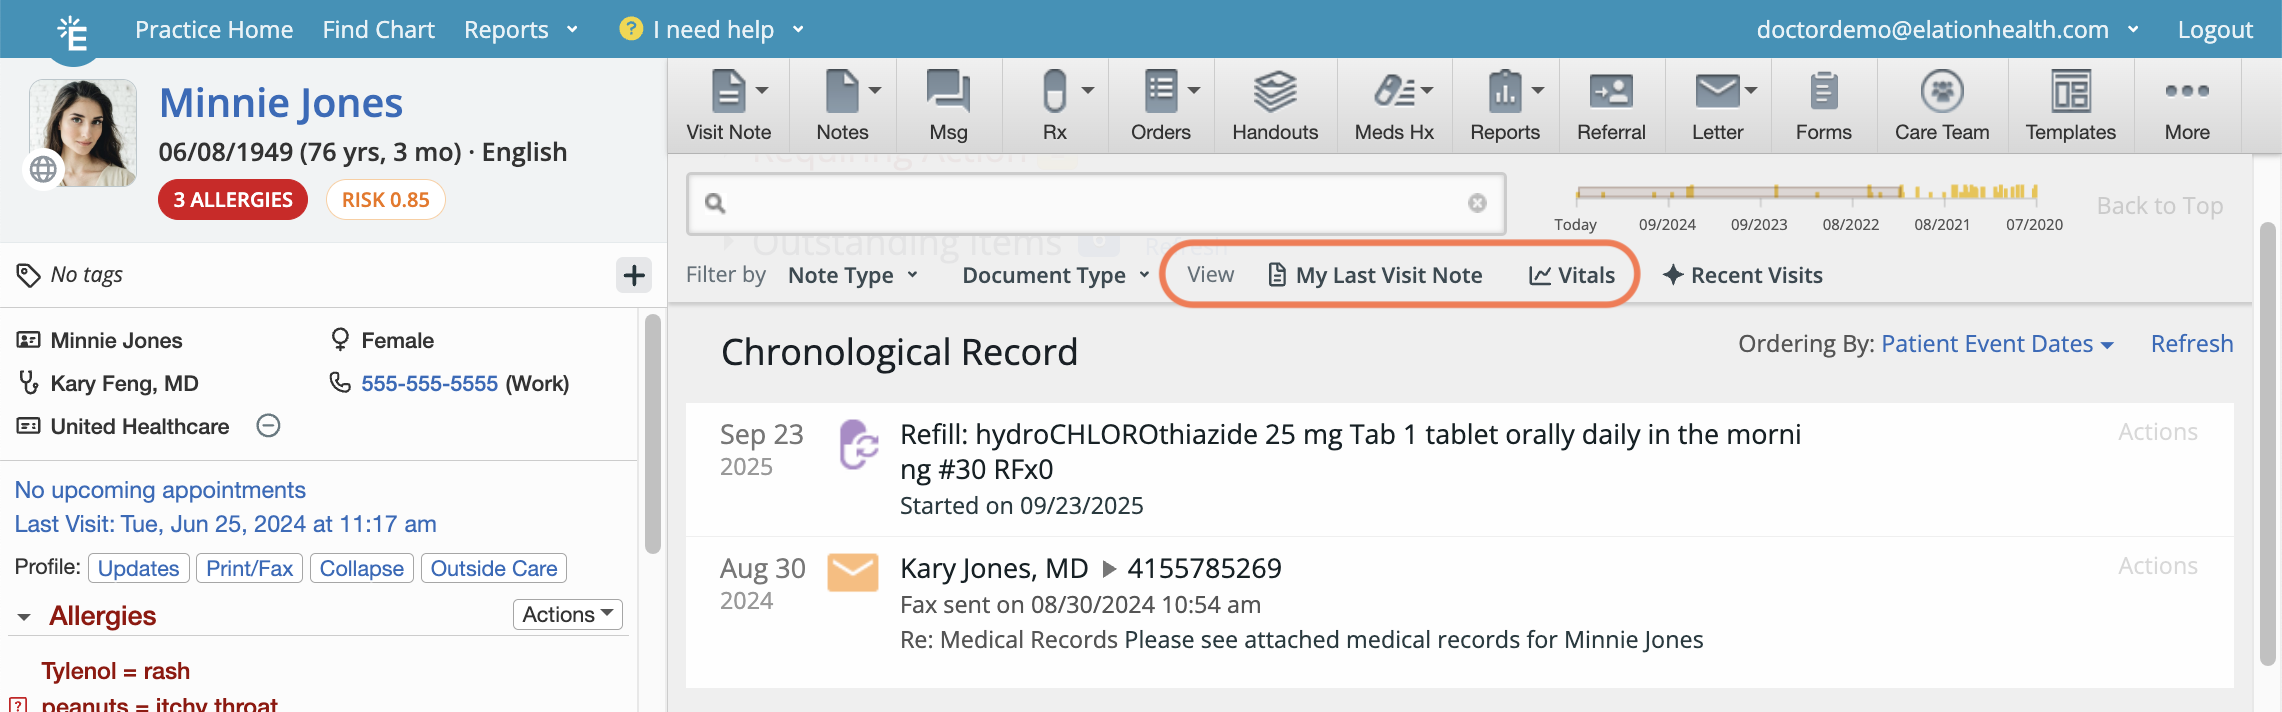Click the 09/2023 marker on the timeline
Screen dimensions: 2282x712
pyautogui.click(x=1759, y=224)
